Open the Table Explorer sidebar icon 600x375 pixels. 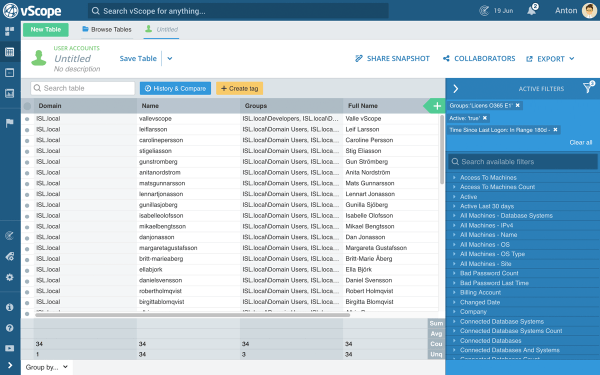coord(10,52)
